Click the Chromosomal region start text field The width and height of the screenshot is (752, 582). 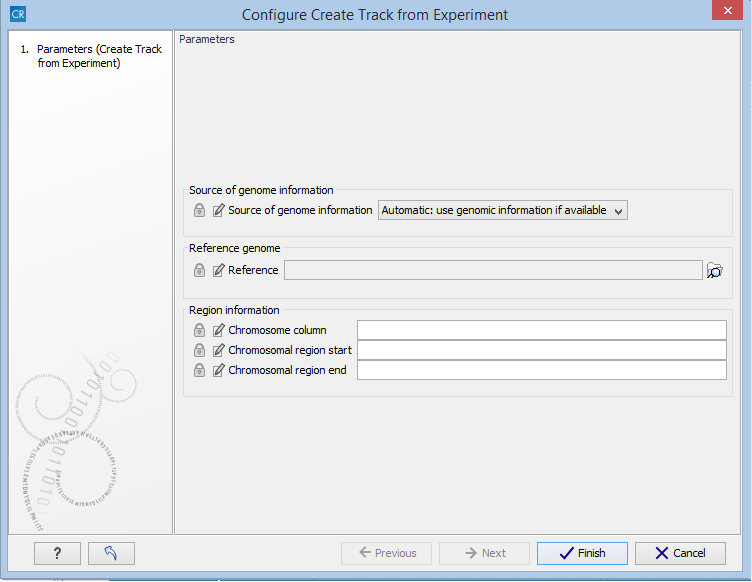[542, 350]
